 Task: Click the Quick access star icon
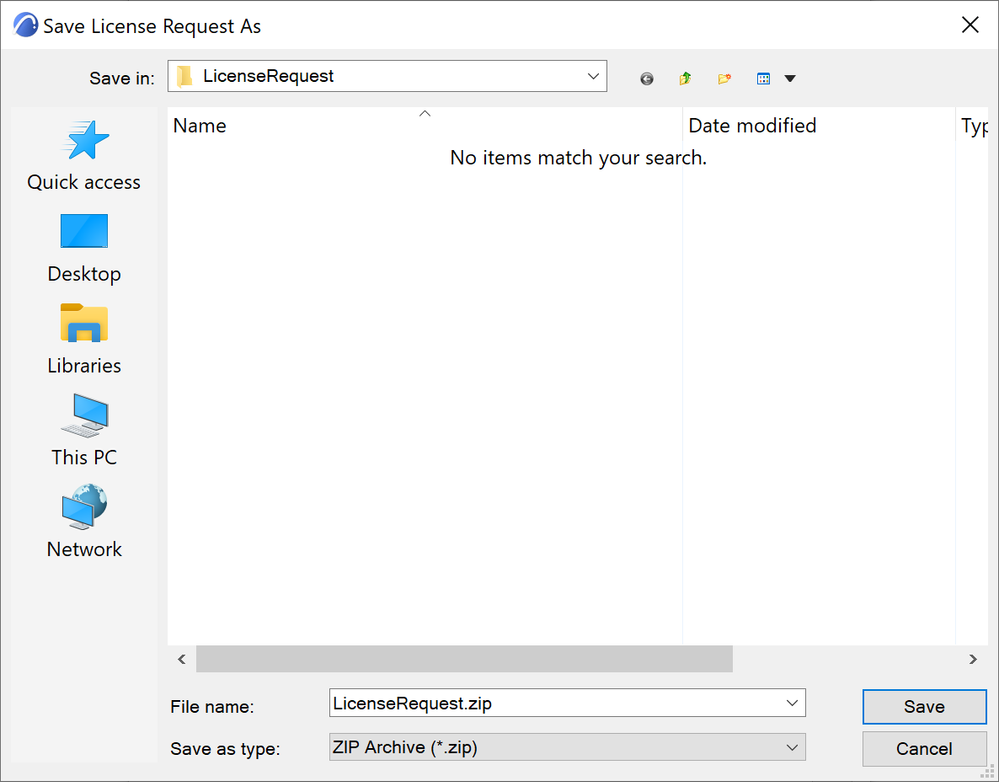tap(85, 140)
